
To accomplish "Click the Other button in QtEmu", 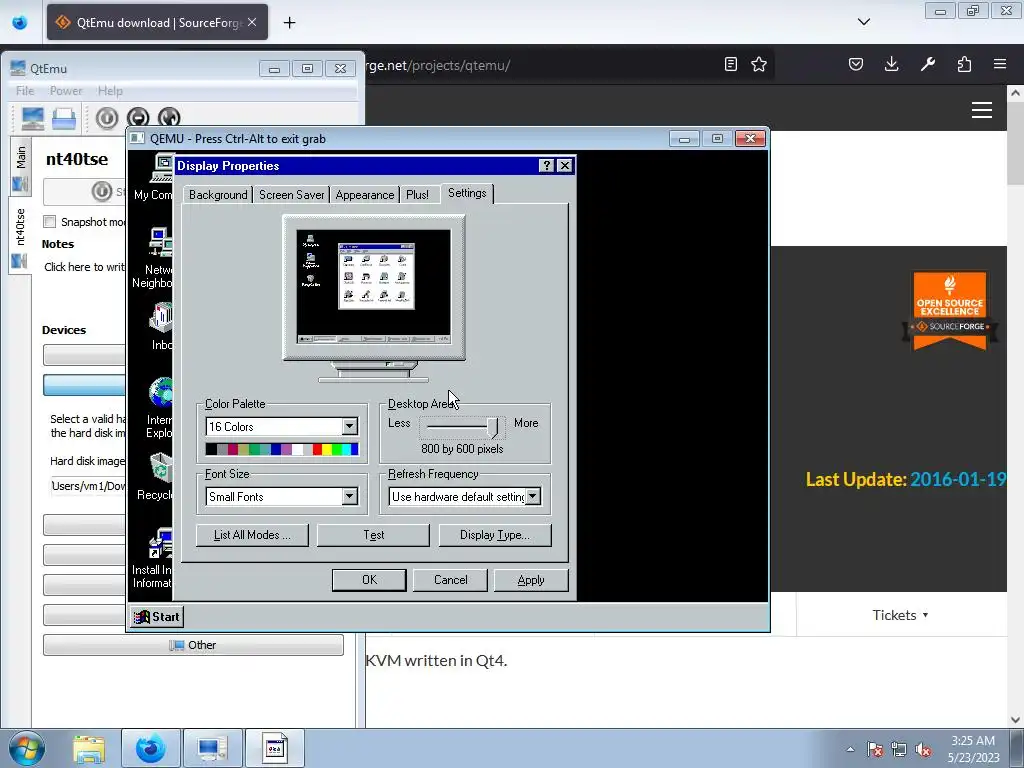I will (193, 645).
